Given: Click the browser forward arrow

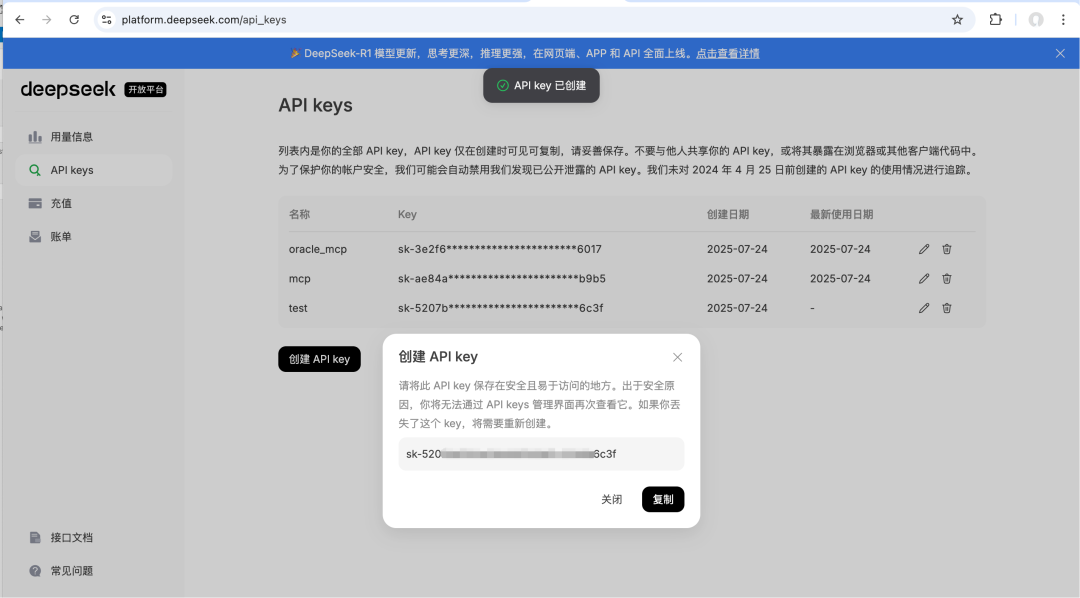Looking at the screenshot, I should [x=47, y=20].
